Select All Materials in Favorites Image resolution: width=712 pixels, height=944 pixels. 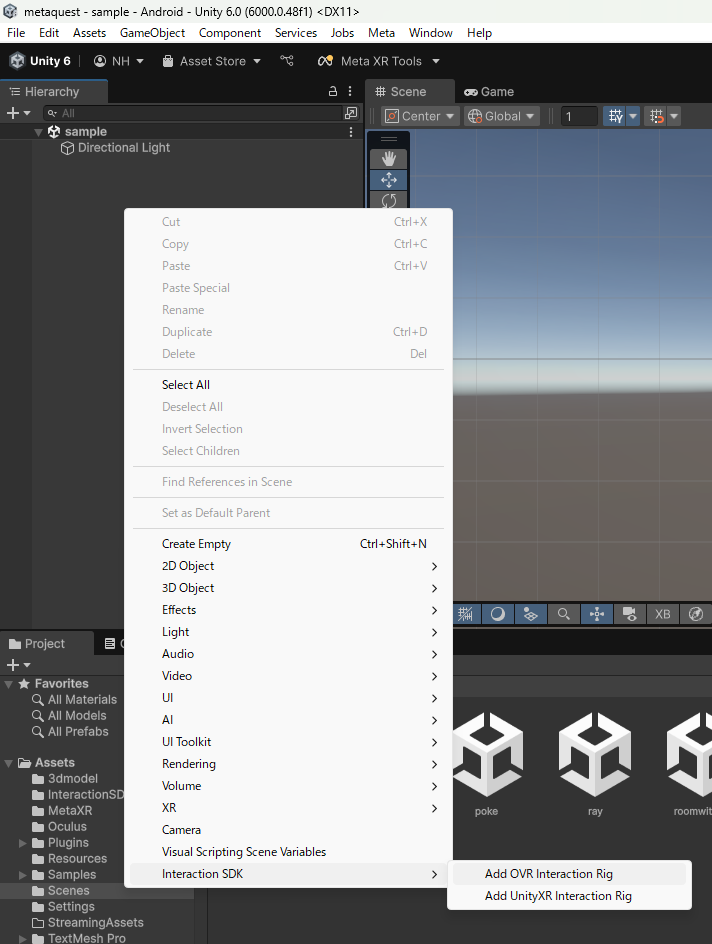[x=75, y=700]
